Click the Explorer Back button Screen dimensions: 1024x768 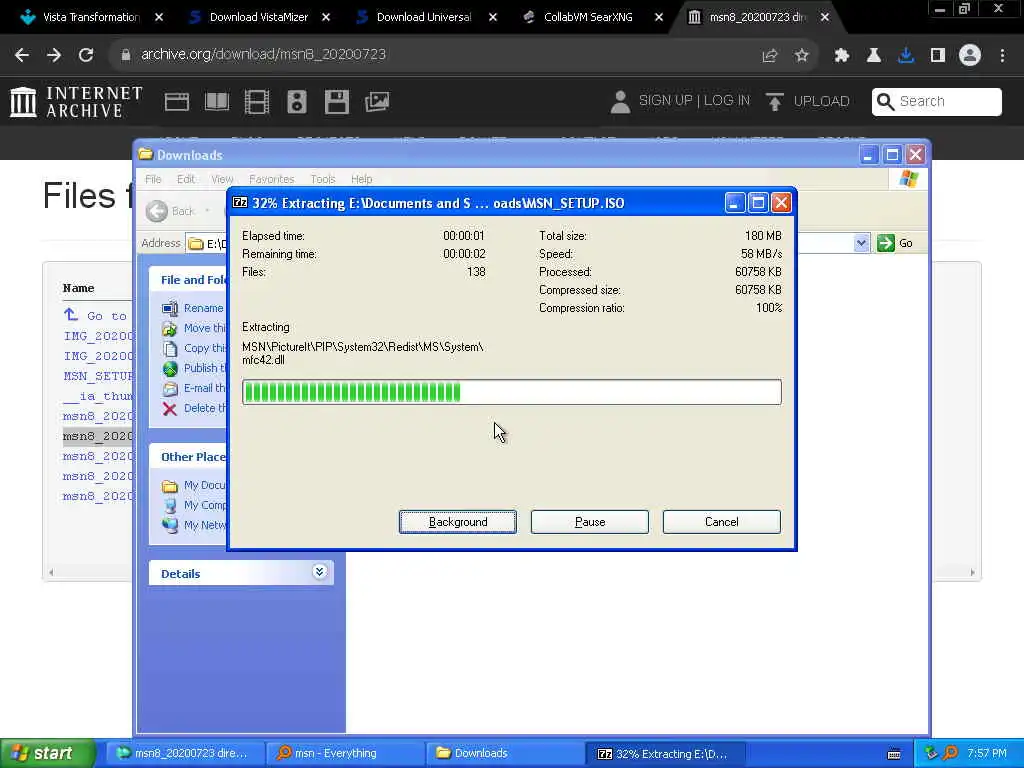[171, 211]
